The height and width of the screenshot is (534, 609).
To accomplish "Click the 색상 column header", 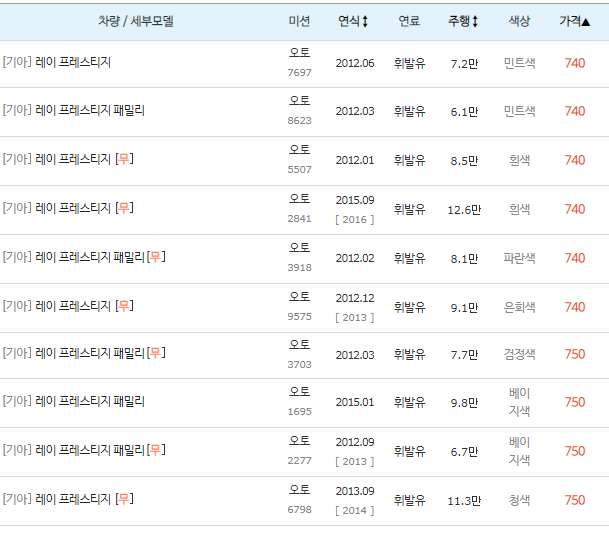I will pos(519,21).
